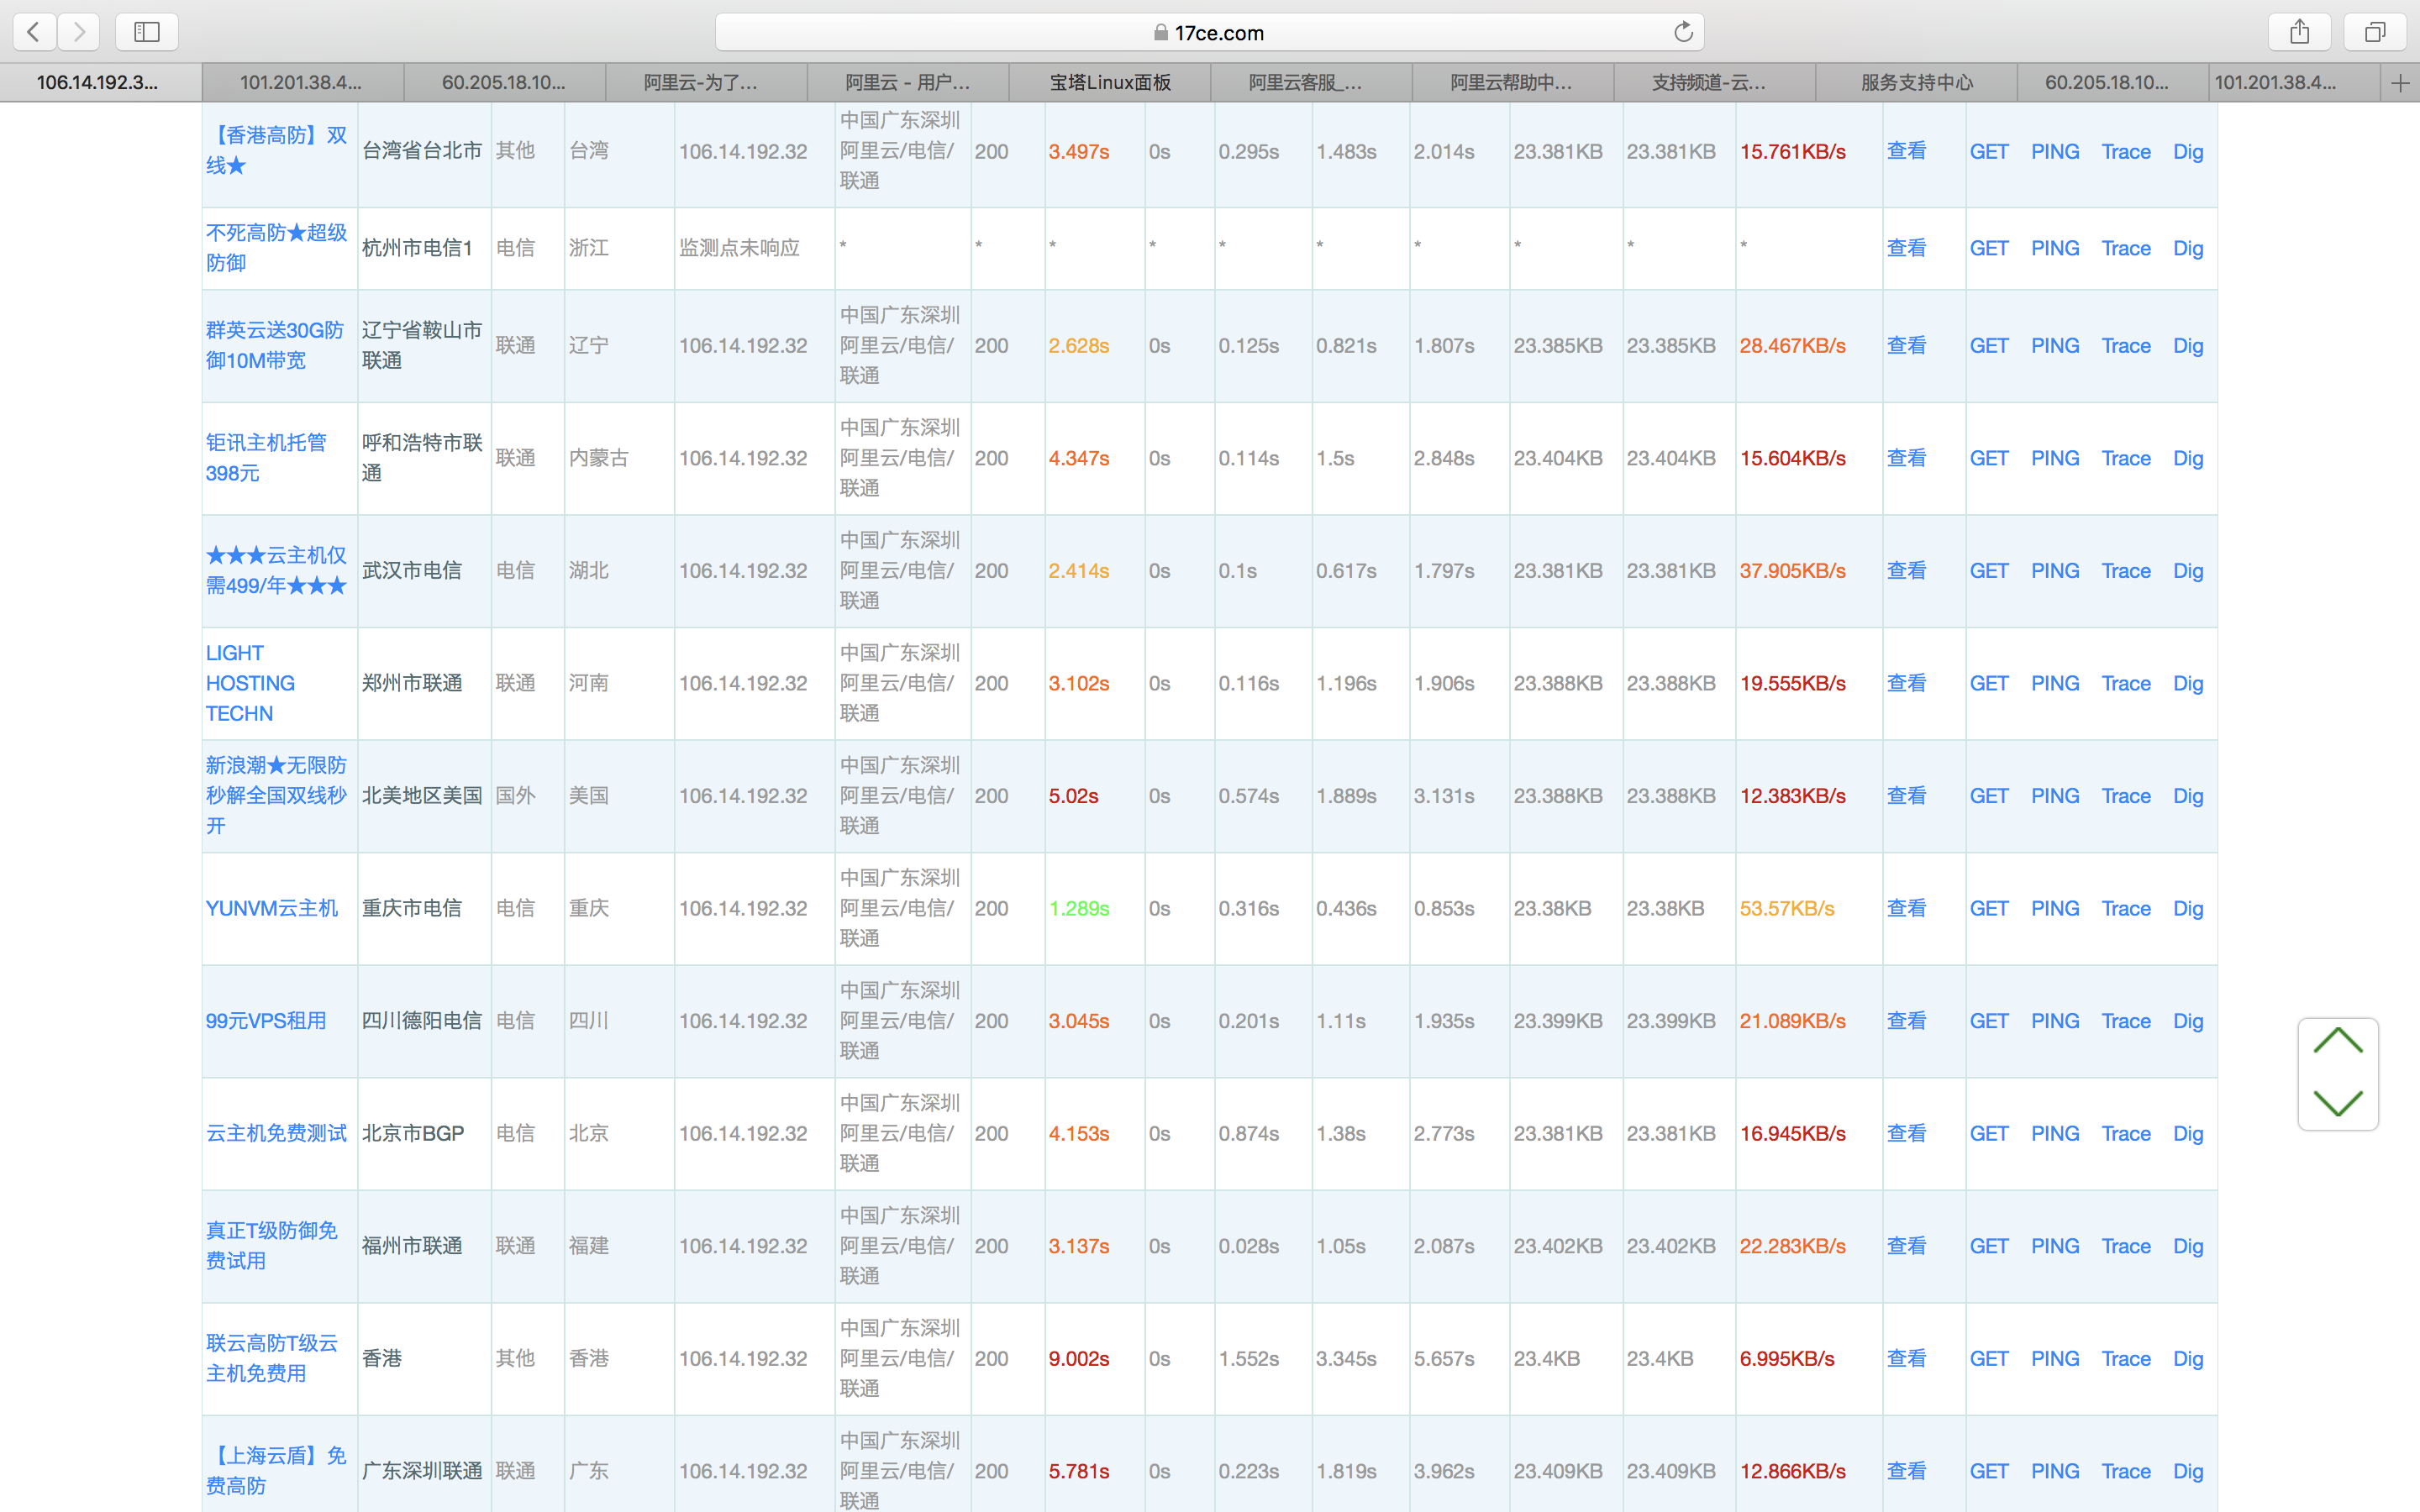Viewport: 2420px width, 1512px height.
Task: Open the 【上海盾】免费高防 link
Action: (x=277, y=1471)
